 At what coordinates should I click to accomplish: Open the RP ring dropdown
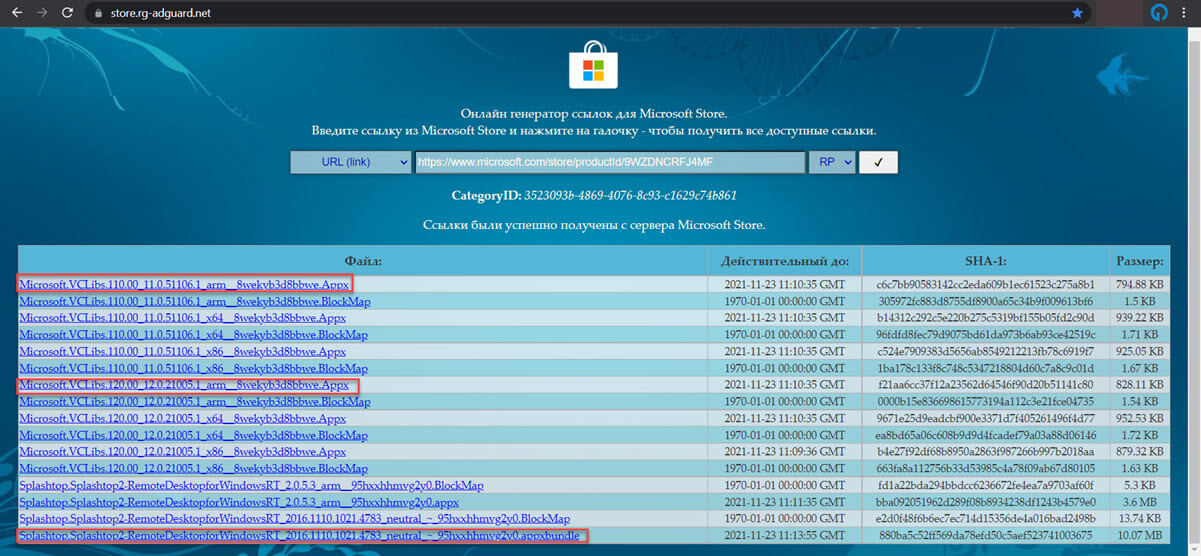832,162
